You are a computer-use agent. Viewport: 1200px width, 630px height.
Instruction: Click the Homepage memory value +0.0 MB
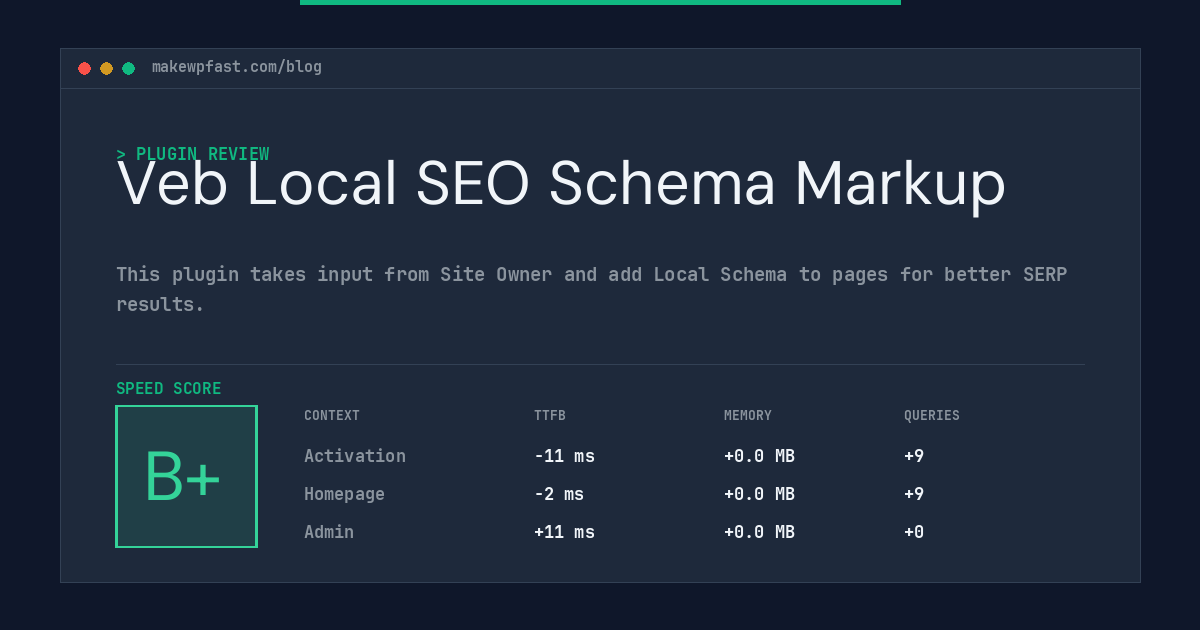click(x=759, y=494)
